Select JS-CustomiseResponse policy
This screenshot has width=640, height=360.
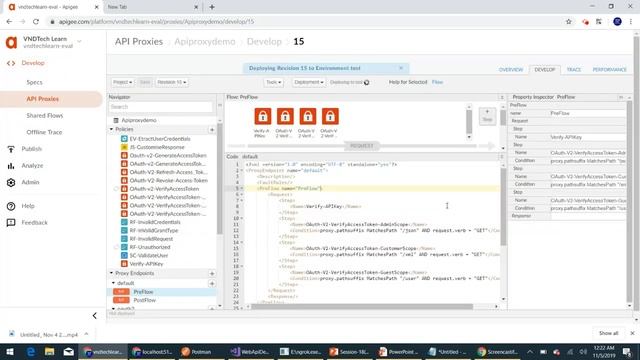tap(157, 147)
